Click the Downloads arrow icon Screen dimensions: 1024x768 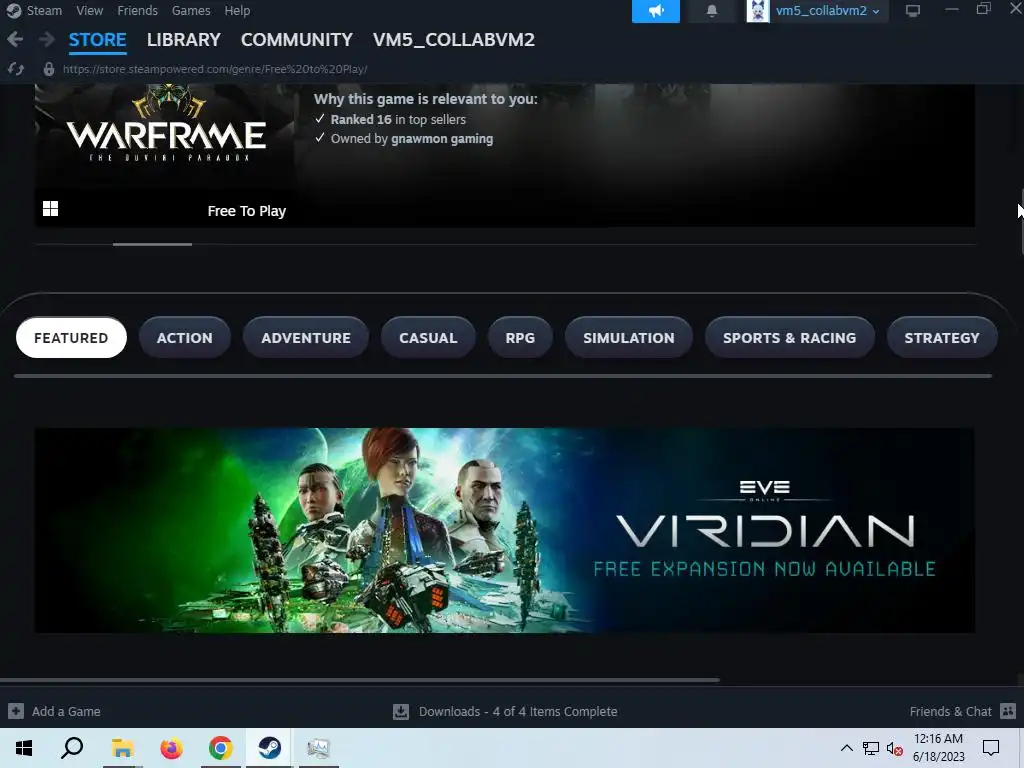[x=401, y=711]
